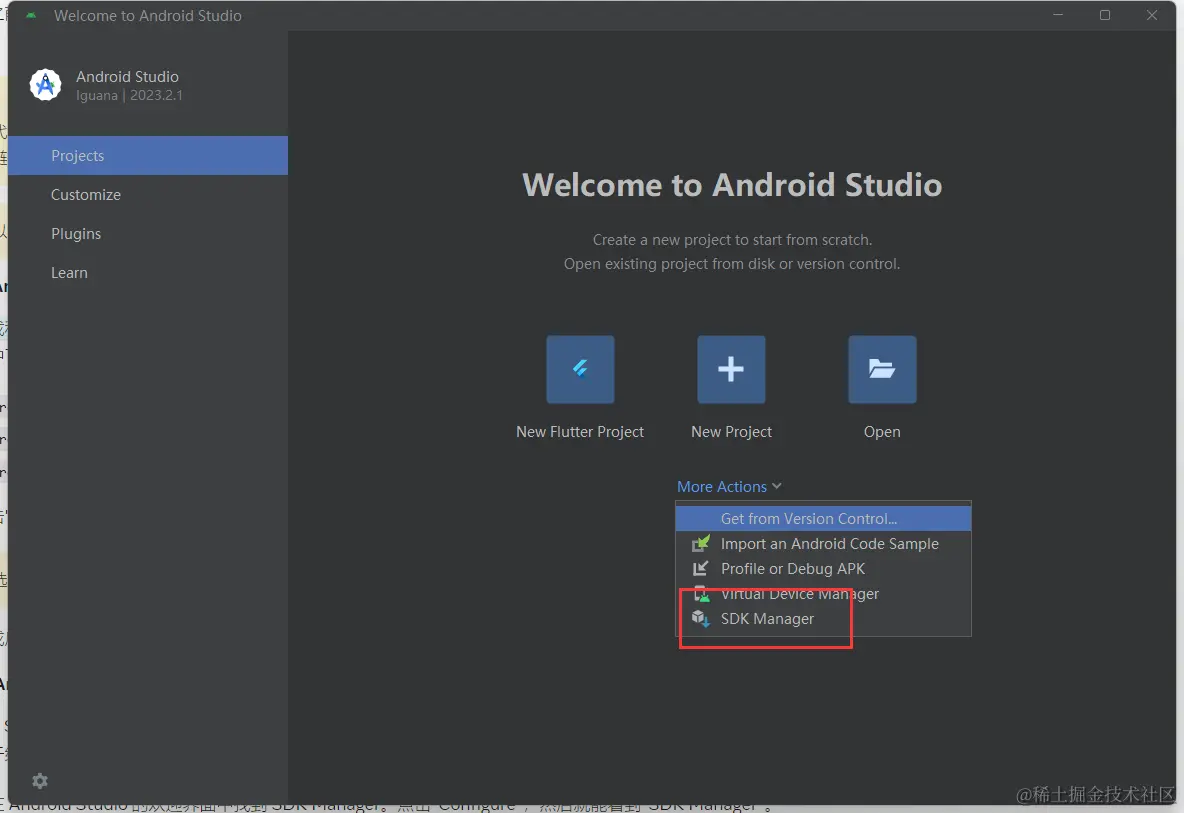
Task: Go to the Plugins tab
Action: [148, 234]
